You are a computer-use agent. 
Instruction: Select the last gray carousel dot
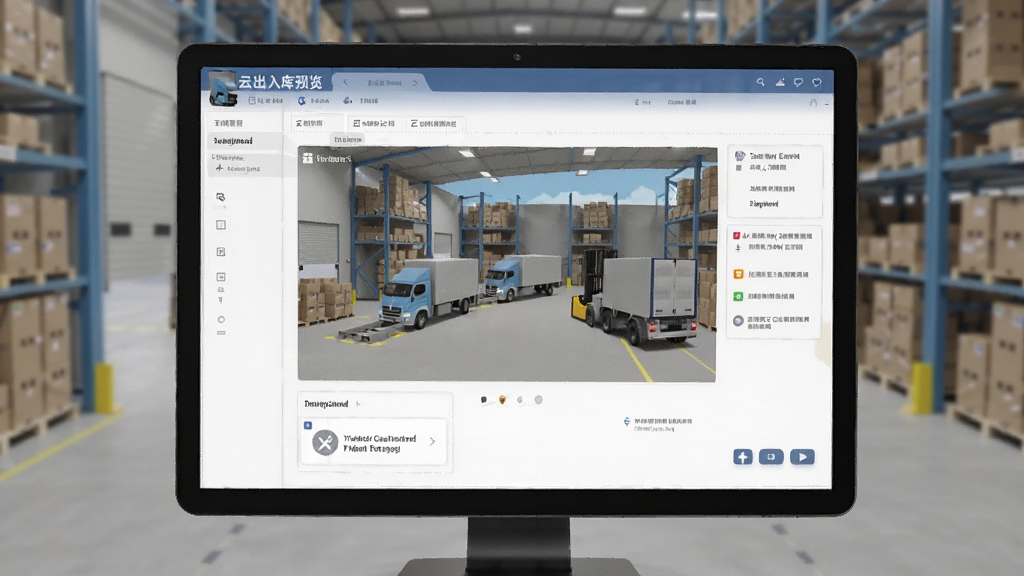pyautogui.click(x=538, y=400)
